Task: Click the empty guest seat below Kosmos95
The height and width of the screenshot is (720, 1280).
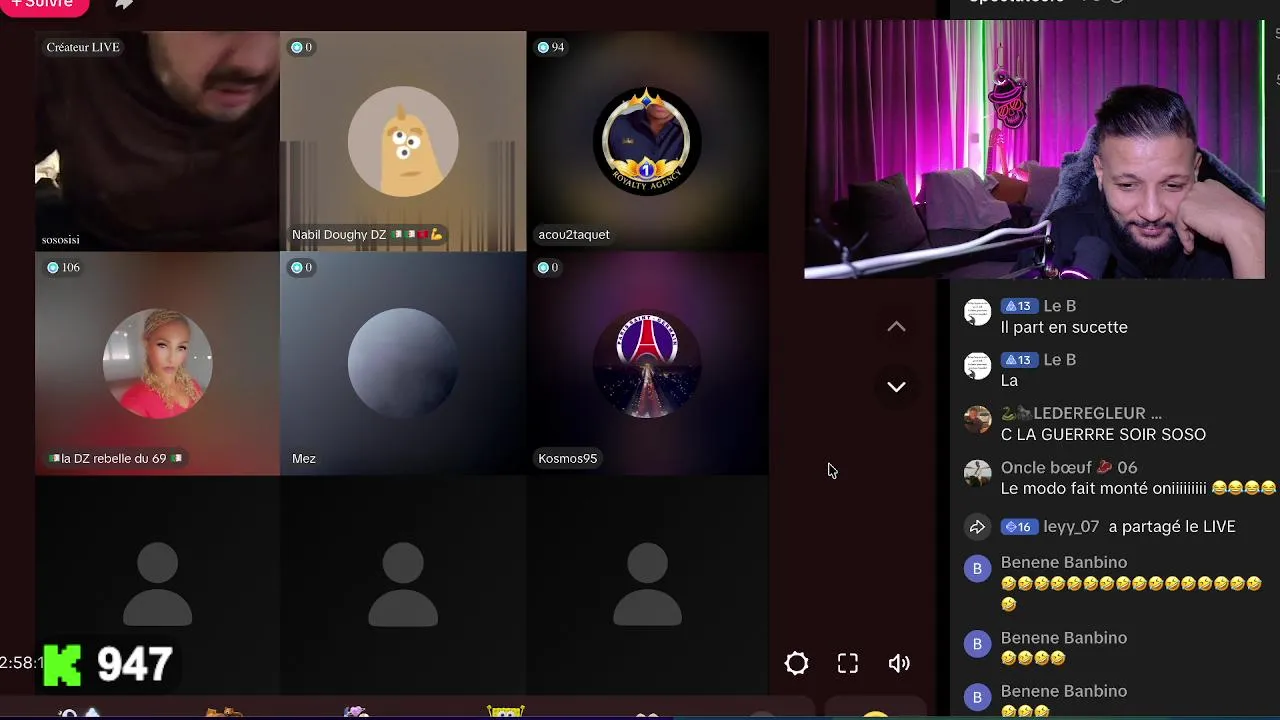Action: click(x=647, y=584)
